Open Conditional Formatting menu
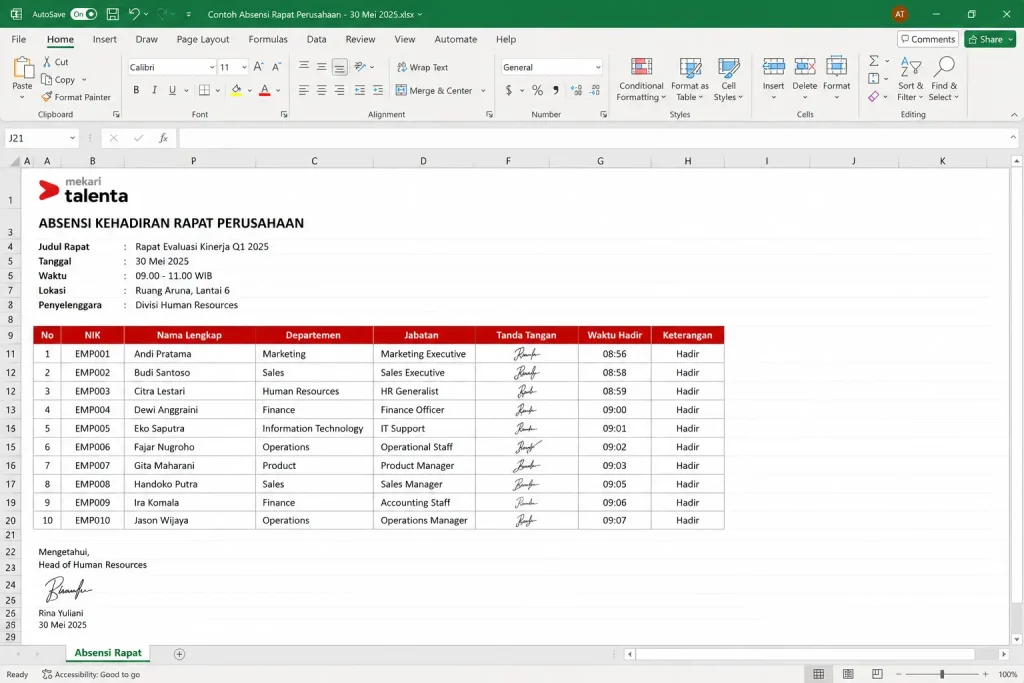Image resolution: width=1024 pixels, height=683 pixels. coord(641,79)
